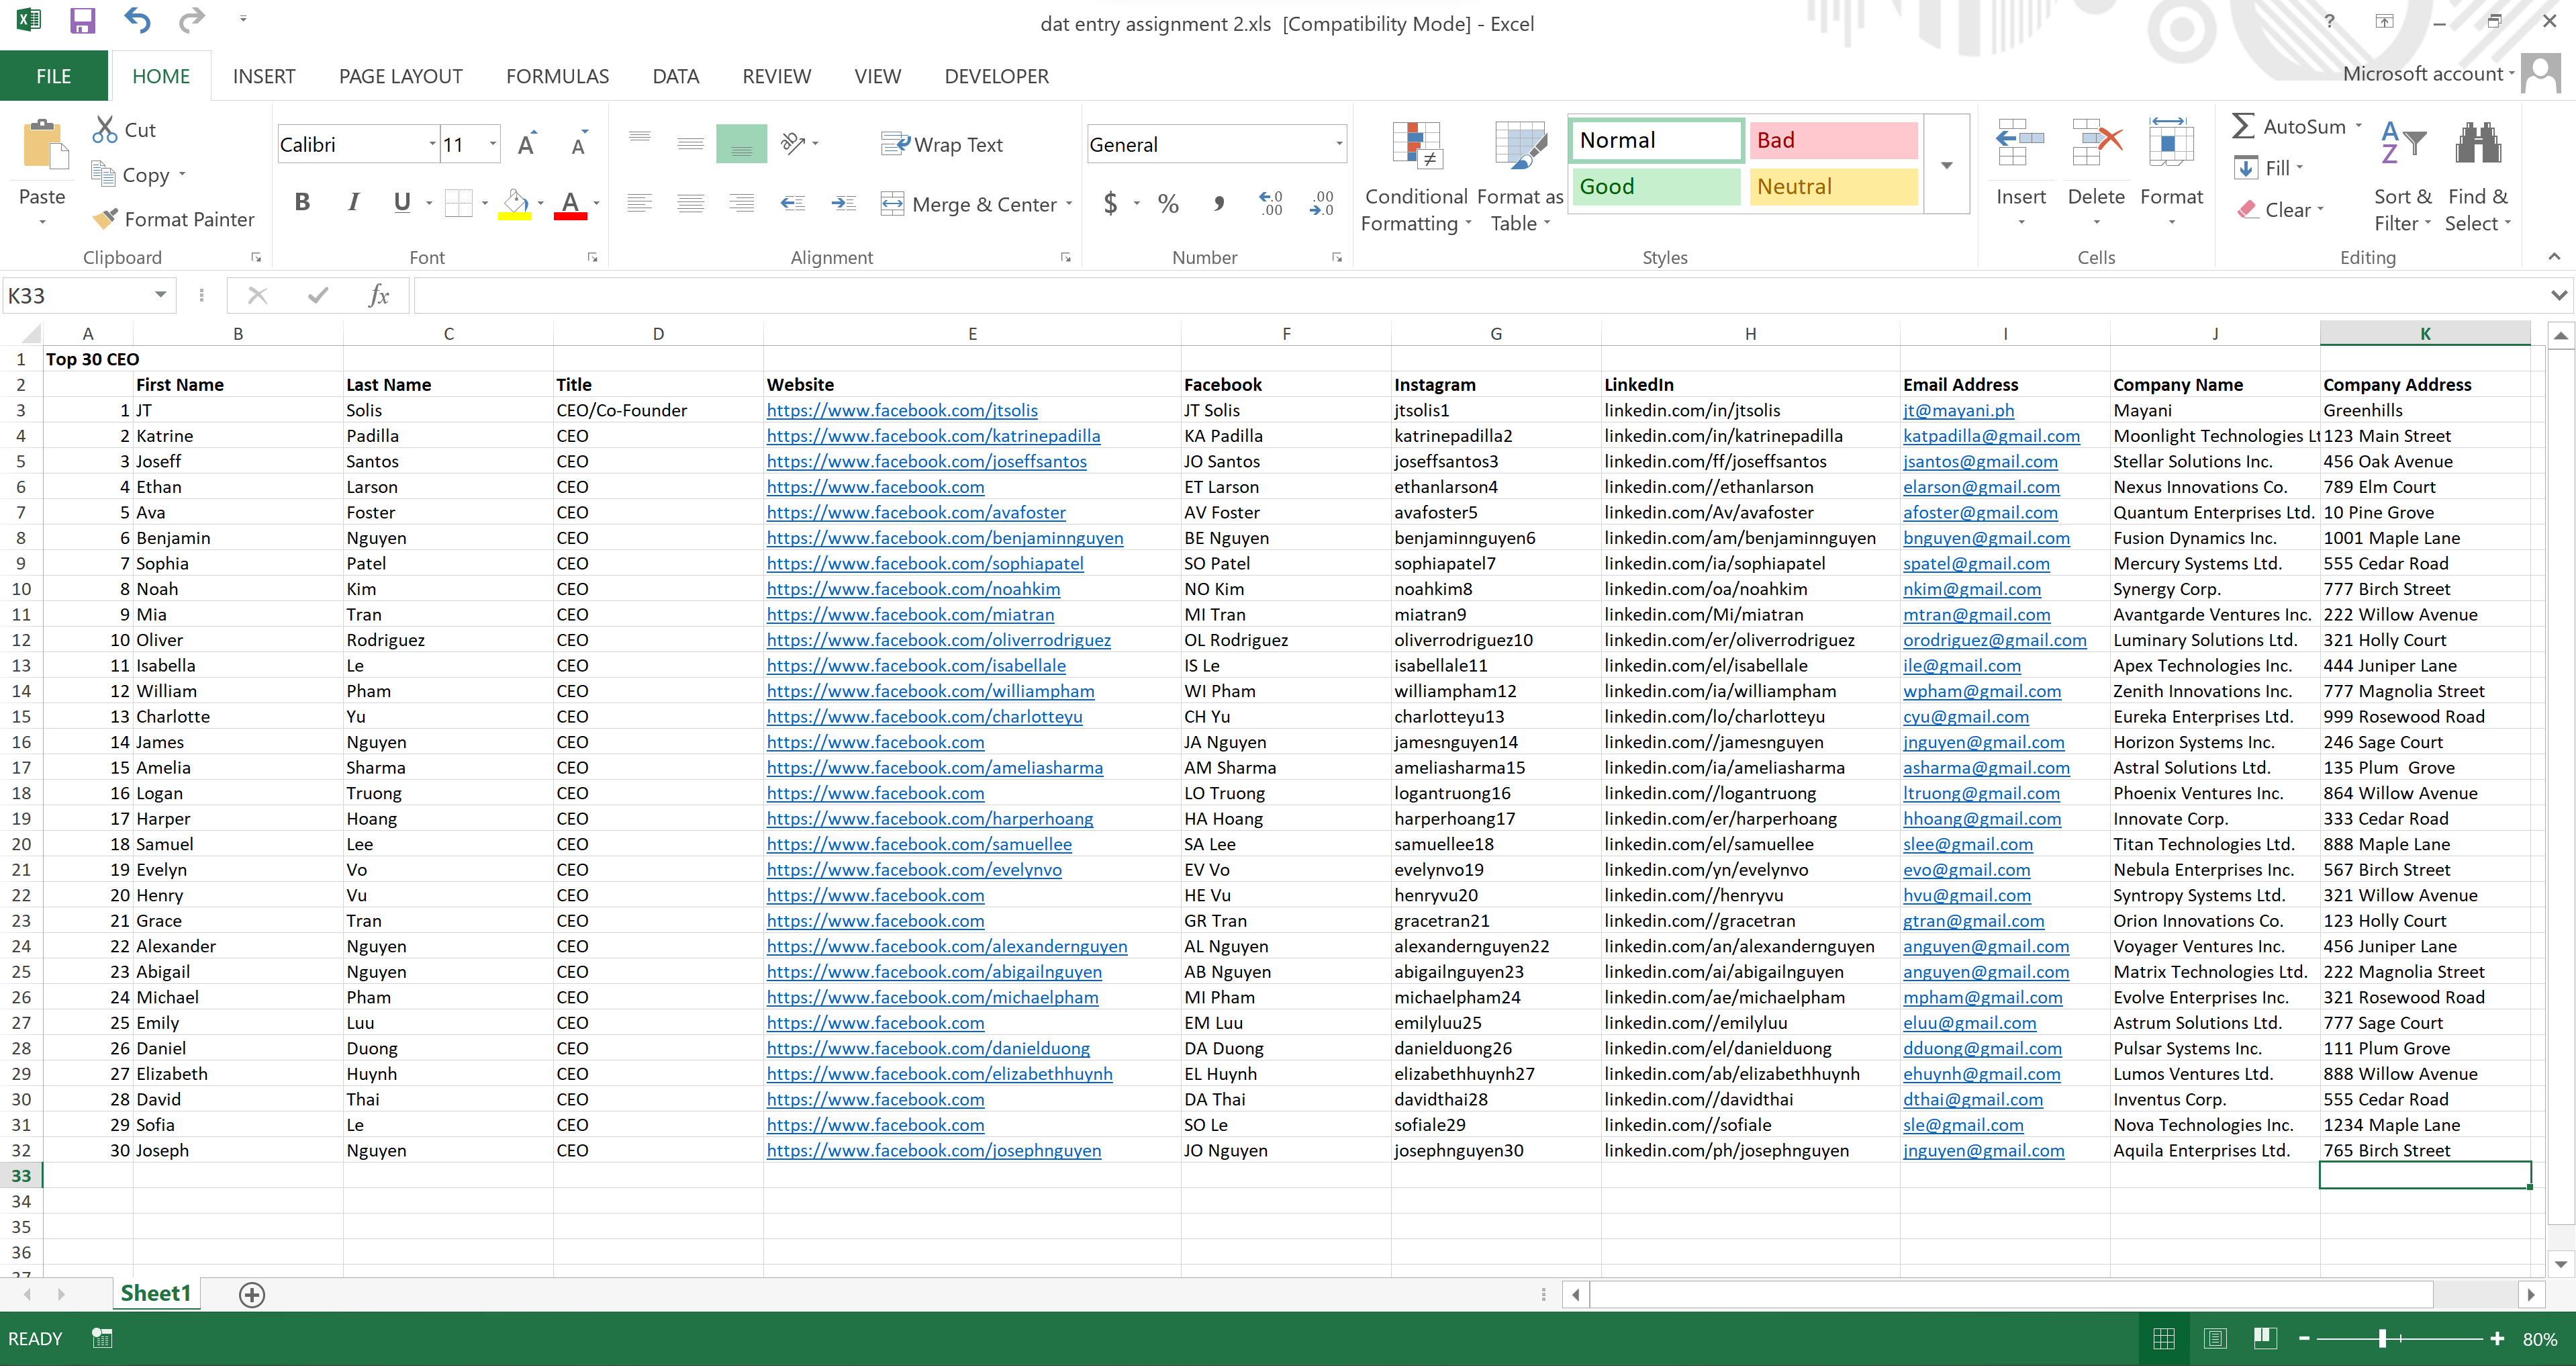The image size is (2576, 1366).
Task: Expand the font name dropdown showing Calibri
Action: point(432,145)
